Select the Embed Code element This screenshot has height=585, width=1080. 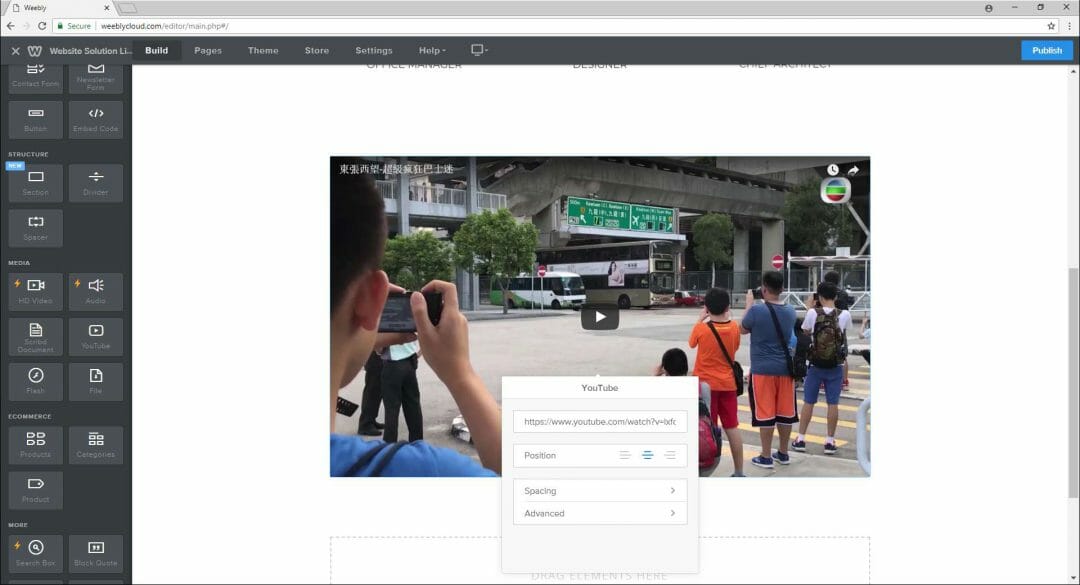point(95,120)
